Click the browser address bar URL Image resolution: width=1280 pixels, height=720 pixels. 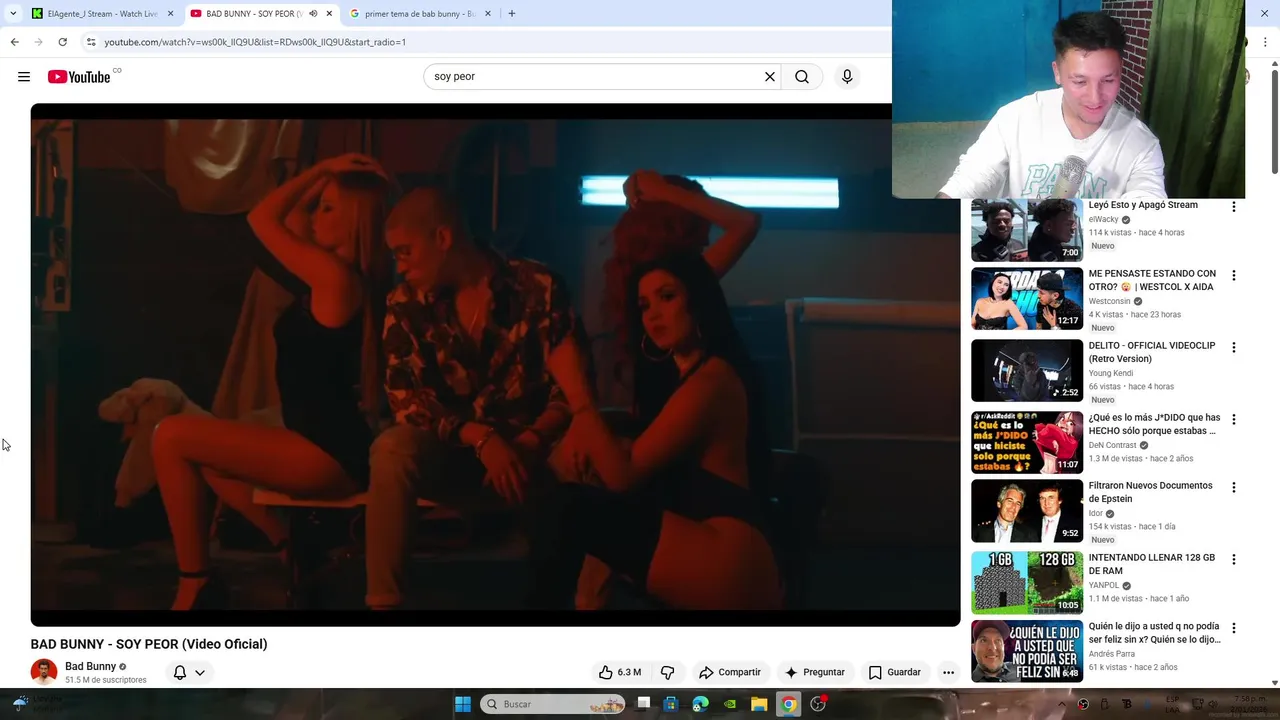(x=255, y=42)
